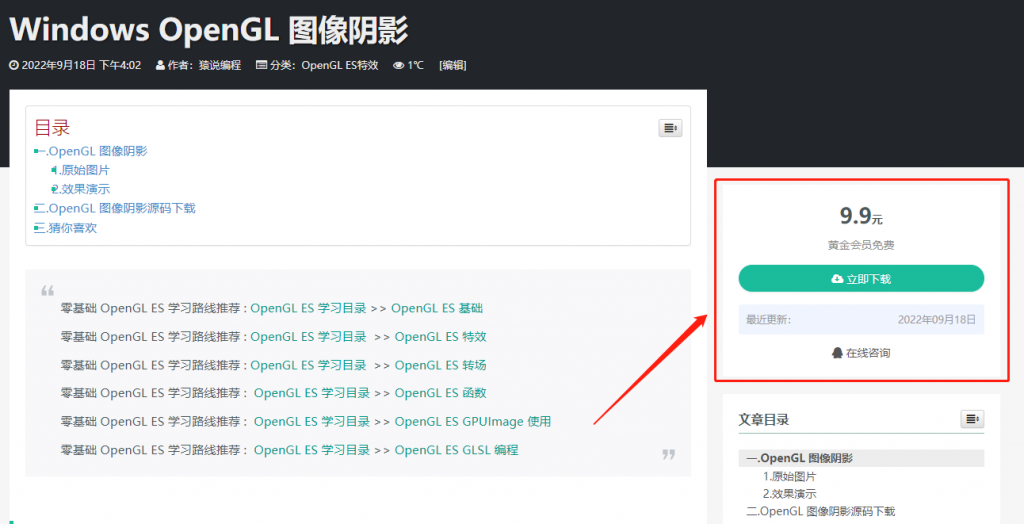
Task: Open OpenGL ES 学习目录 link before 基础
Action: pyautogui.click(x=308, y=308)
